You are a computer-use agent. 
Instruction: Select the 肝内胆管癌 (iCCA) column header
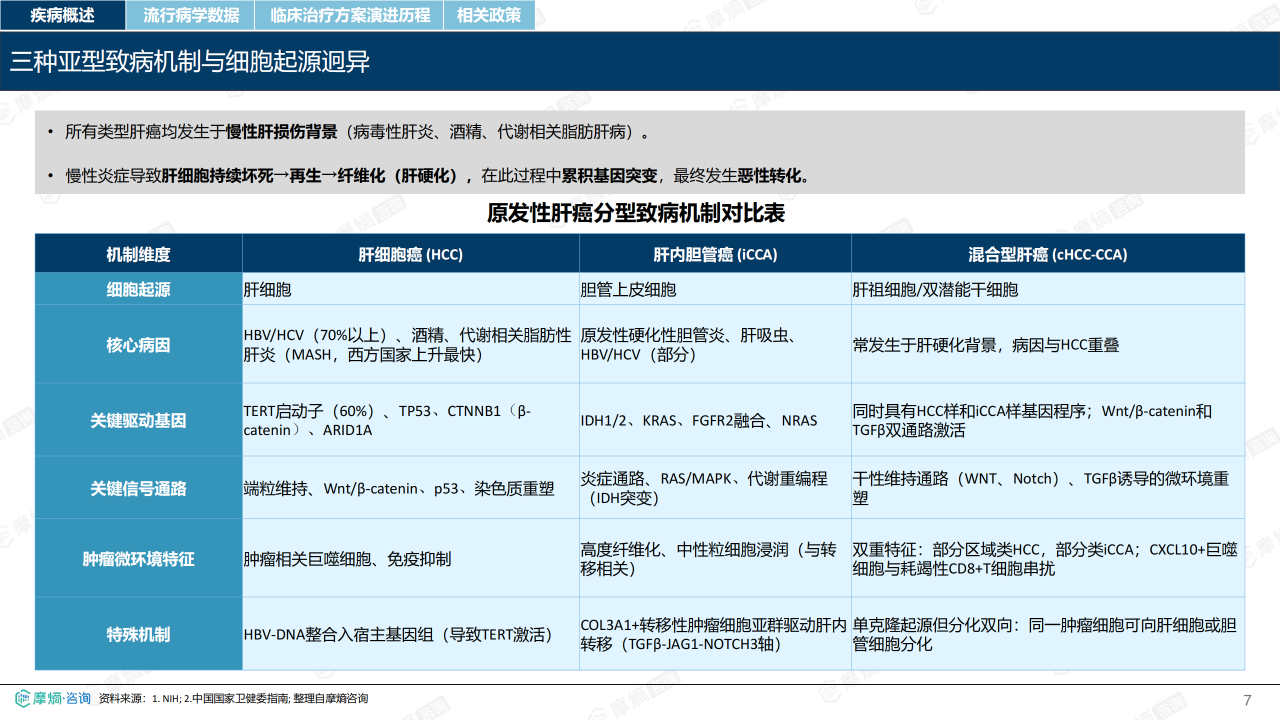[714, 254]
